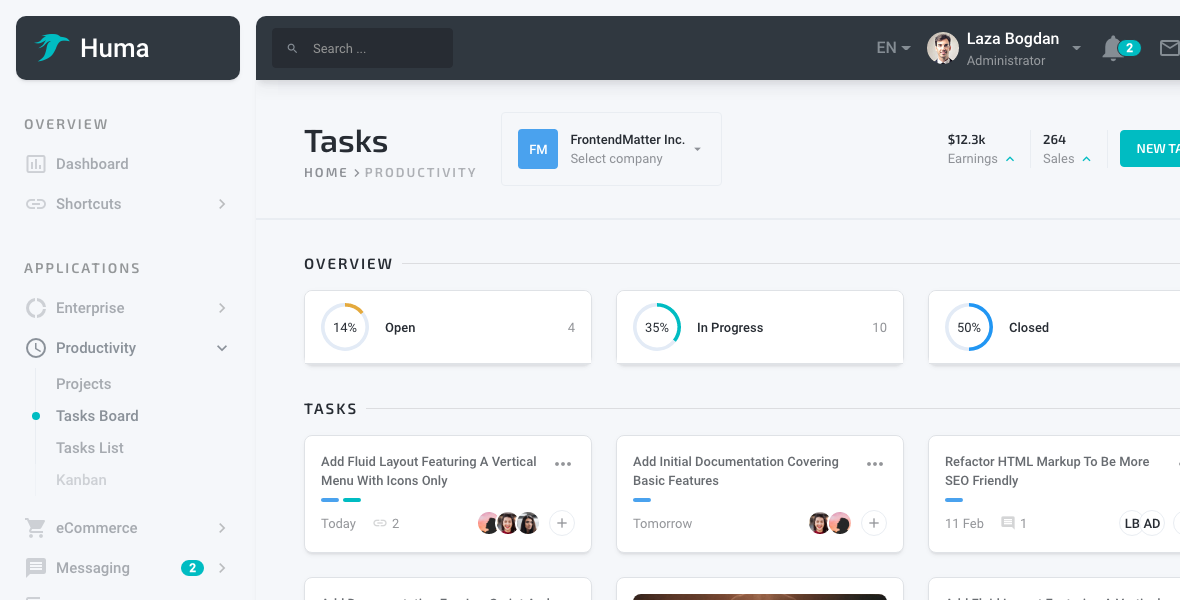Select Tasks Board in sidebar
Image resolution: width=1180 pixels, height=600 pixels.
97,416
